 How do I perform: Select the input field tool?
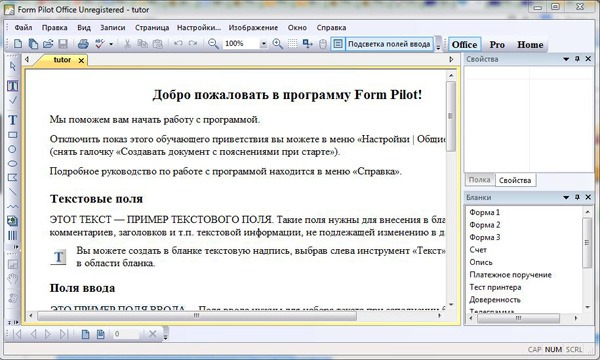13,86
